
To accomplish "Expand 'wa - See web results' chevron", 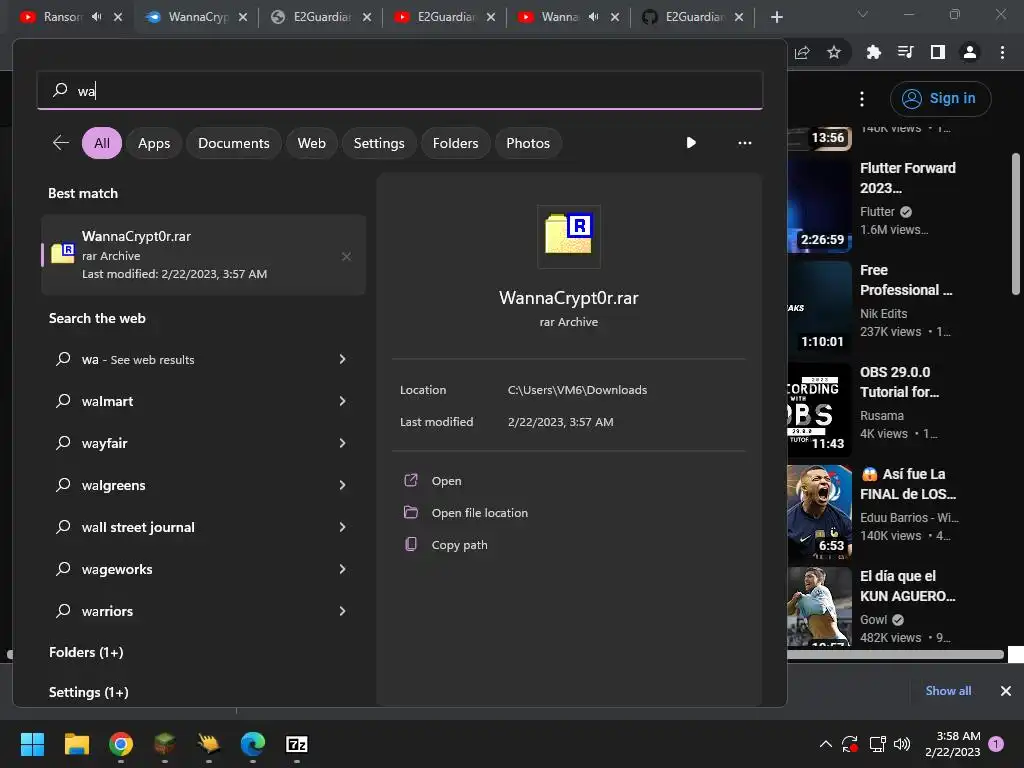I will [x=342, y=359].
